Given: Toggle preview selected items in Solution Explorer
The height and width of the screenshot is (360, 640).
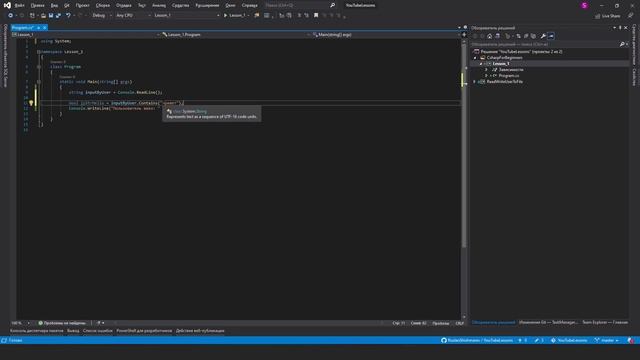Looking at the screenshot, I should click(551, 36).
